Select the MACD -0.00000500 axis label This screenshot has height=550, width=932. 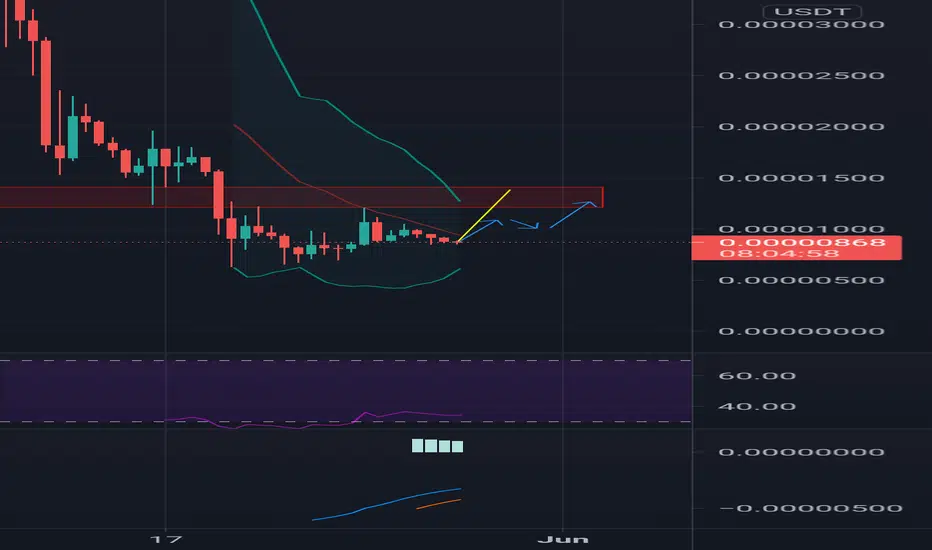tap(811, 508)
